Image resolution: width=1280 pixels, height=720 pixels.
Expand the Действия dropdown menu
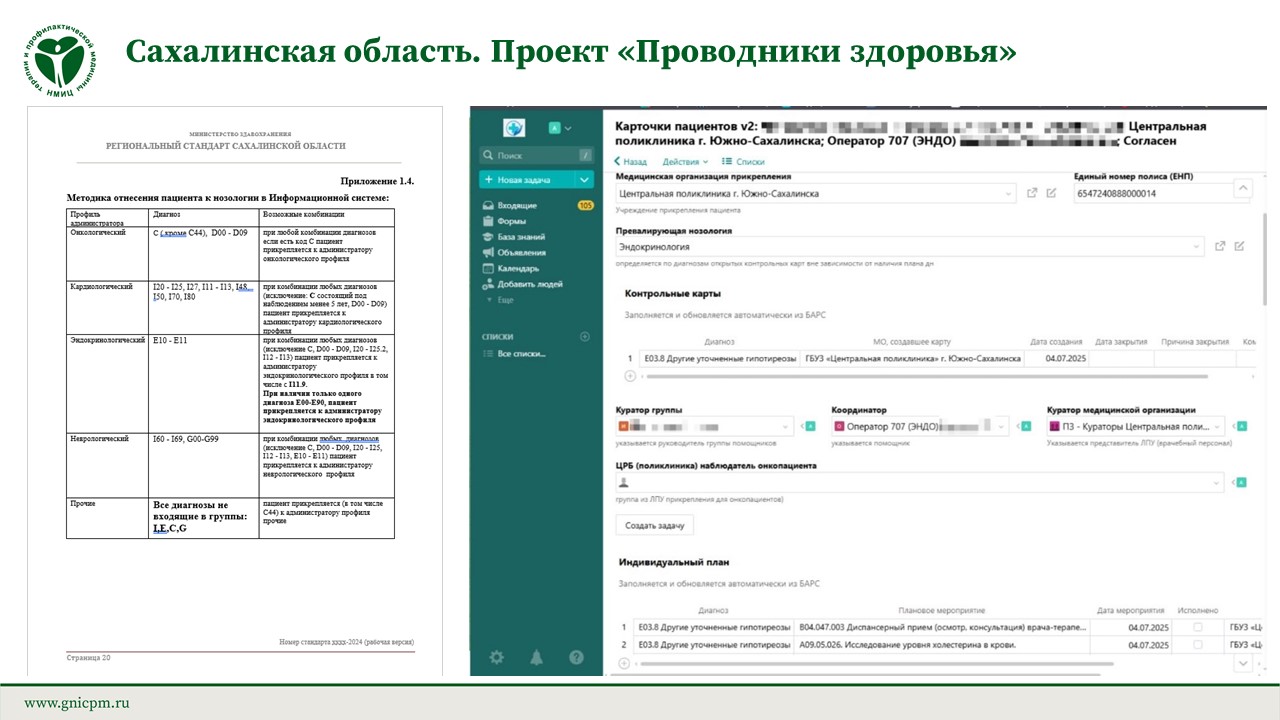click(x=685, y=161)
